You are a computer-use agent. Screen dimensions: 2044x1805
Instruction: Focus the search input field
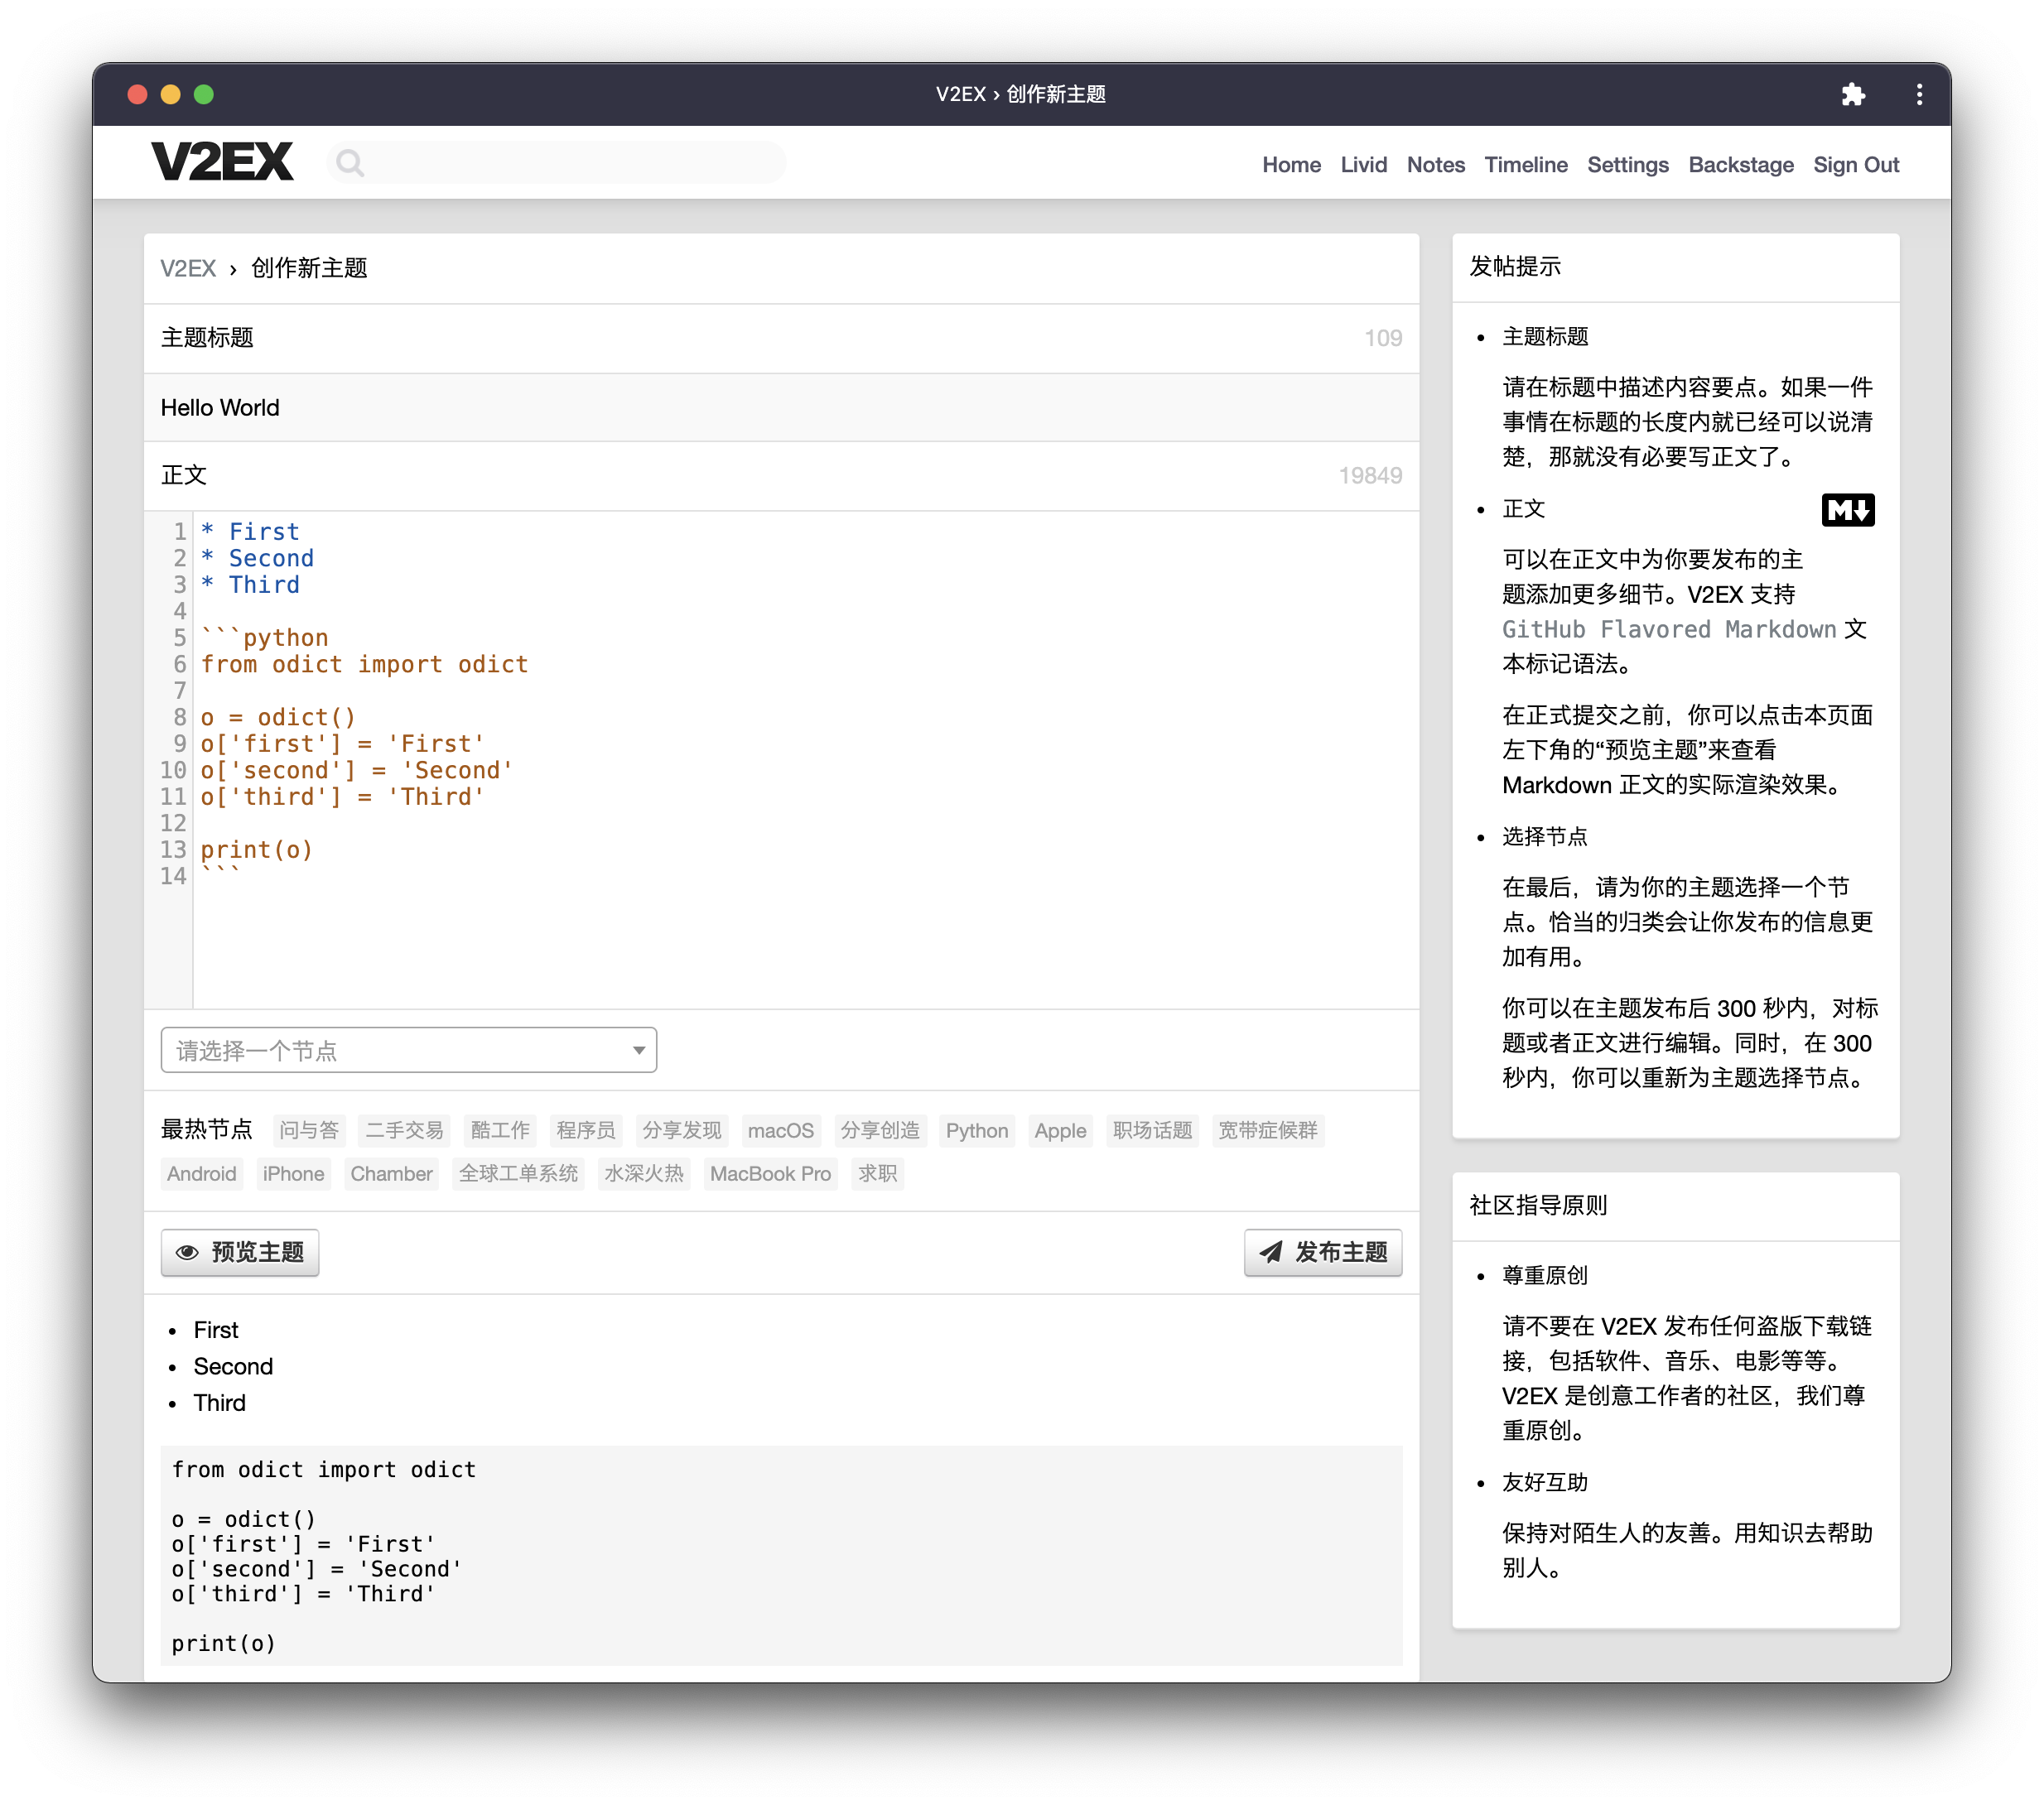(557, 163)
